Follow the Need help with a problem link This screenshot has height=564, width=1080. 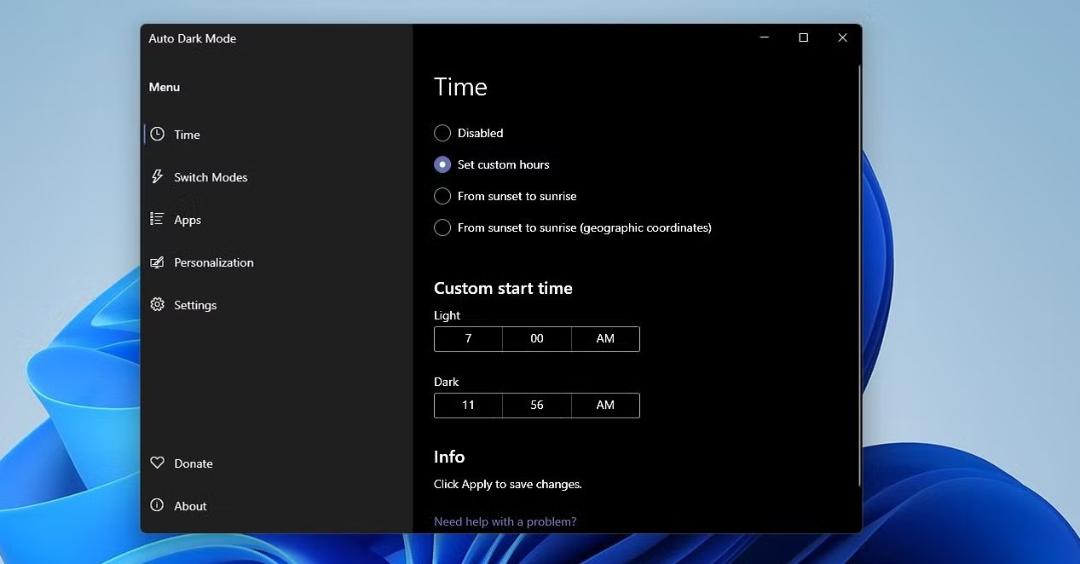[x=505, y=522]
